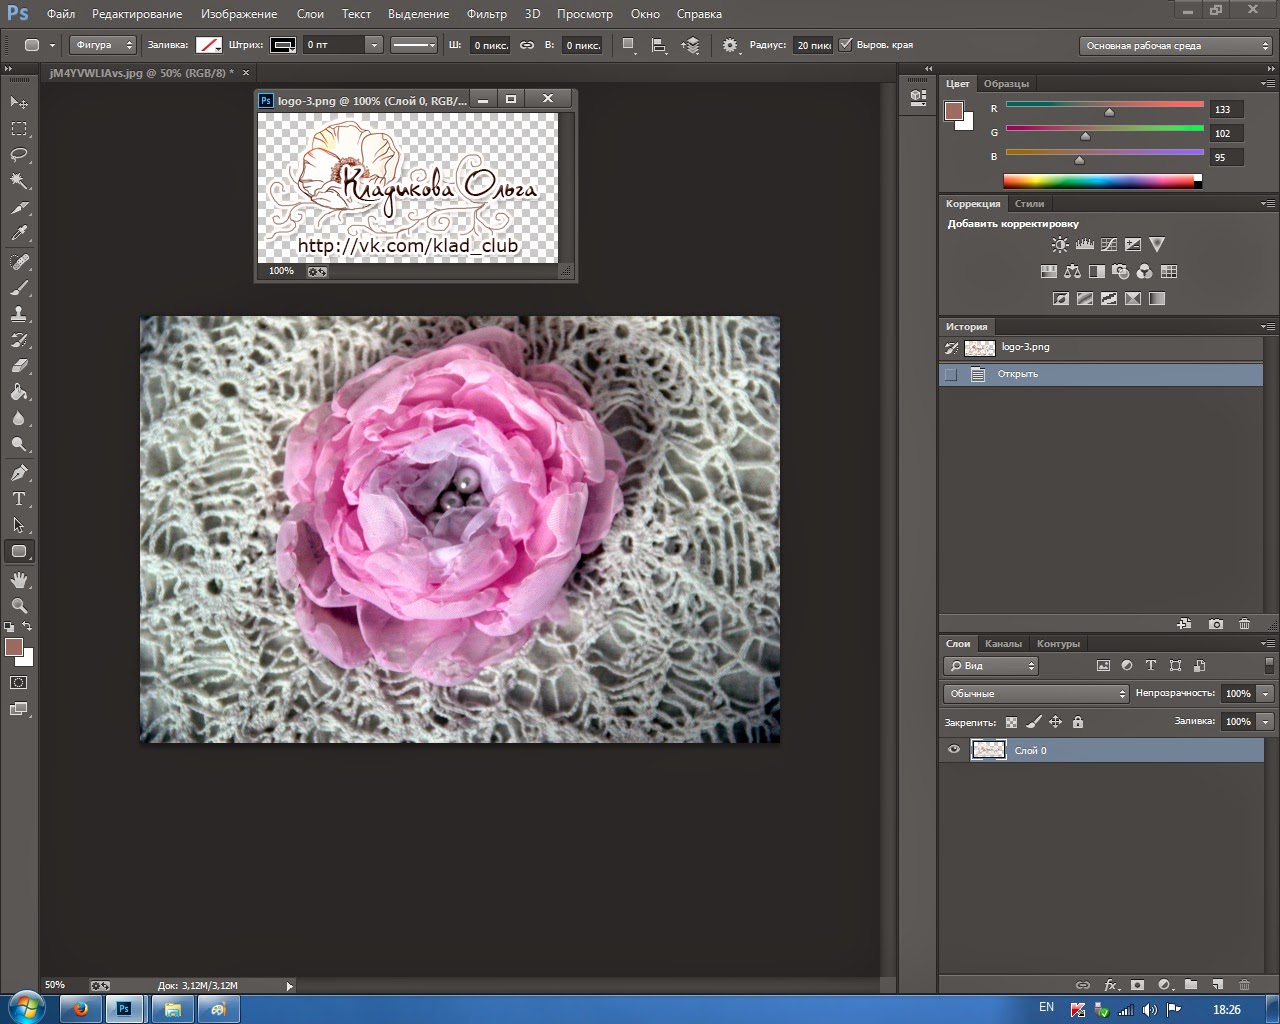1280x1024 pixels.
Task: Open the Фильтр menu
Action: (x=487, y=14)
